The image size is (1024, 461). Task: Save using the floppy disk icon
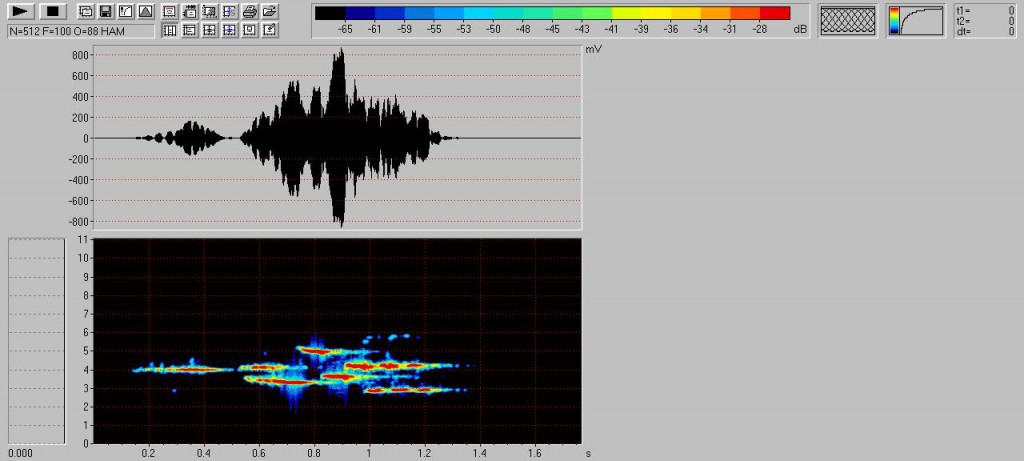(x=105, y=12)
